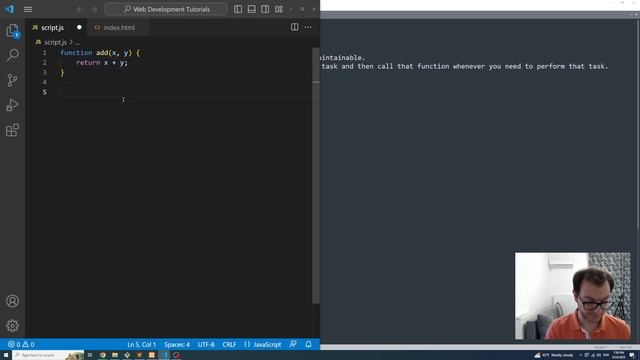Open the Search view in the activity bar

[13, 55]
